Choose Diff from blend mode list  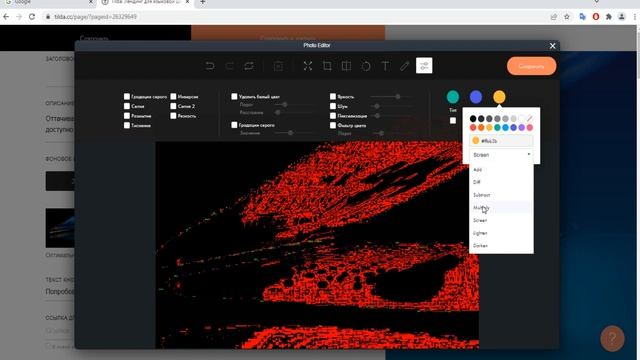[501, 182]
